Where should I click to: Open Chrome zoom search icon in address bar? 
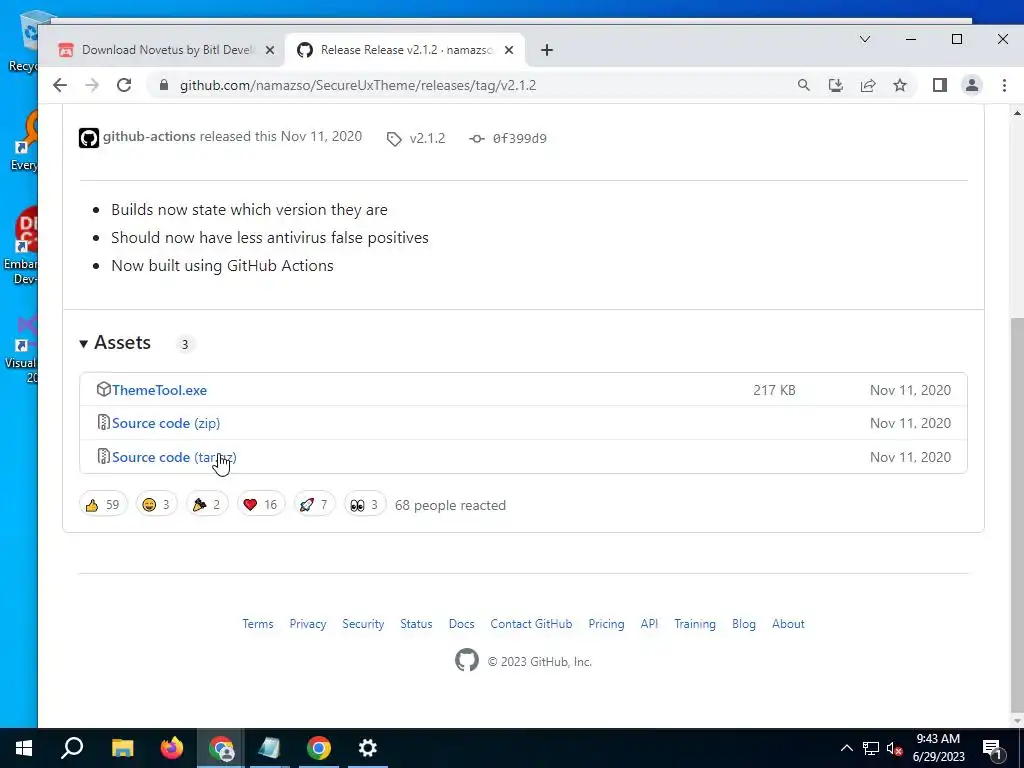coord(804,86)
